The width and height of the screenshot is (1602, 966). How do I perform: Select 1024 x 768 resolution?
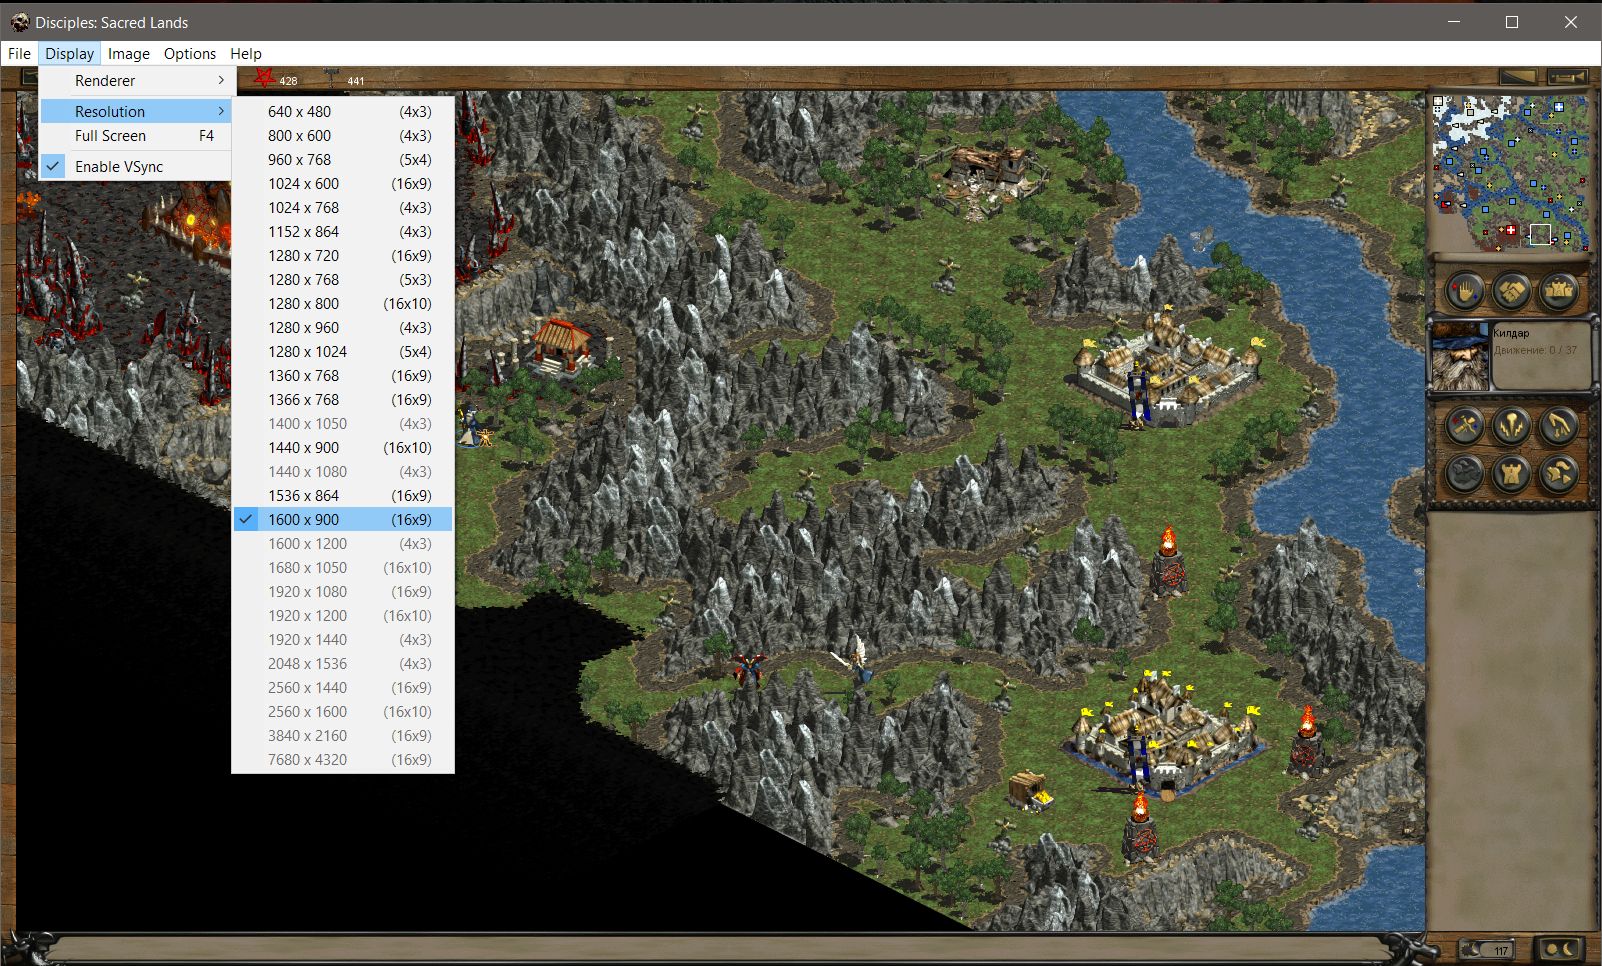coord(343,208)
